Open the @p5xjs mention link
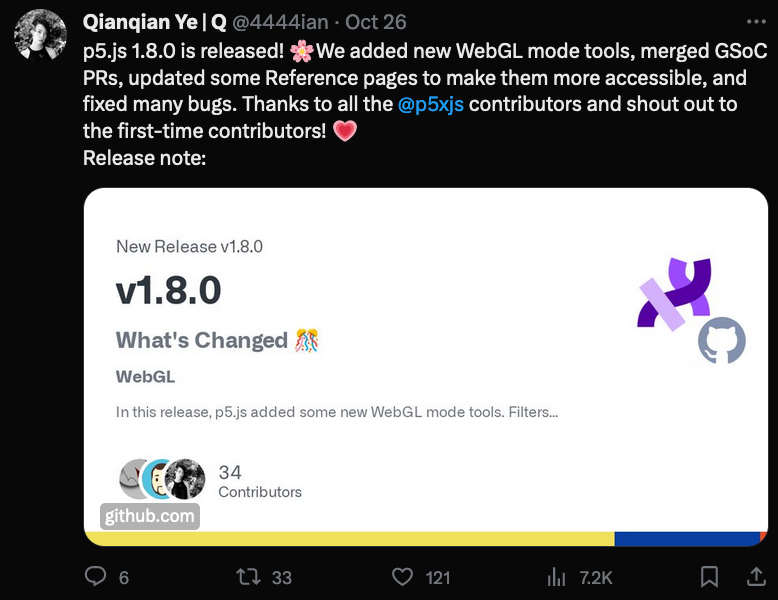778x600 pixels. point(431,104)
